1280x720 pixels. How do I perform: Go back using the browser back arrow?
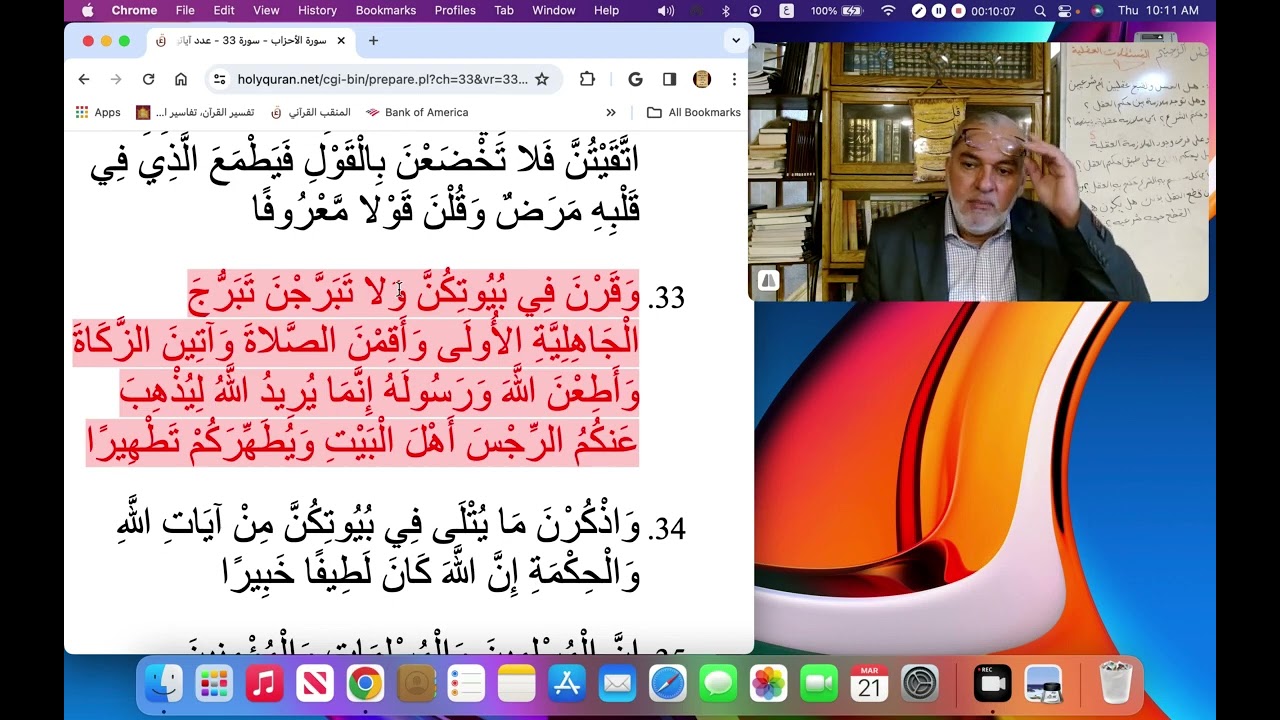click(84, 79)
